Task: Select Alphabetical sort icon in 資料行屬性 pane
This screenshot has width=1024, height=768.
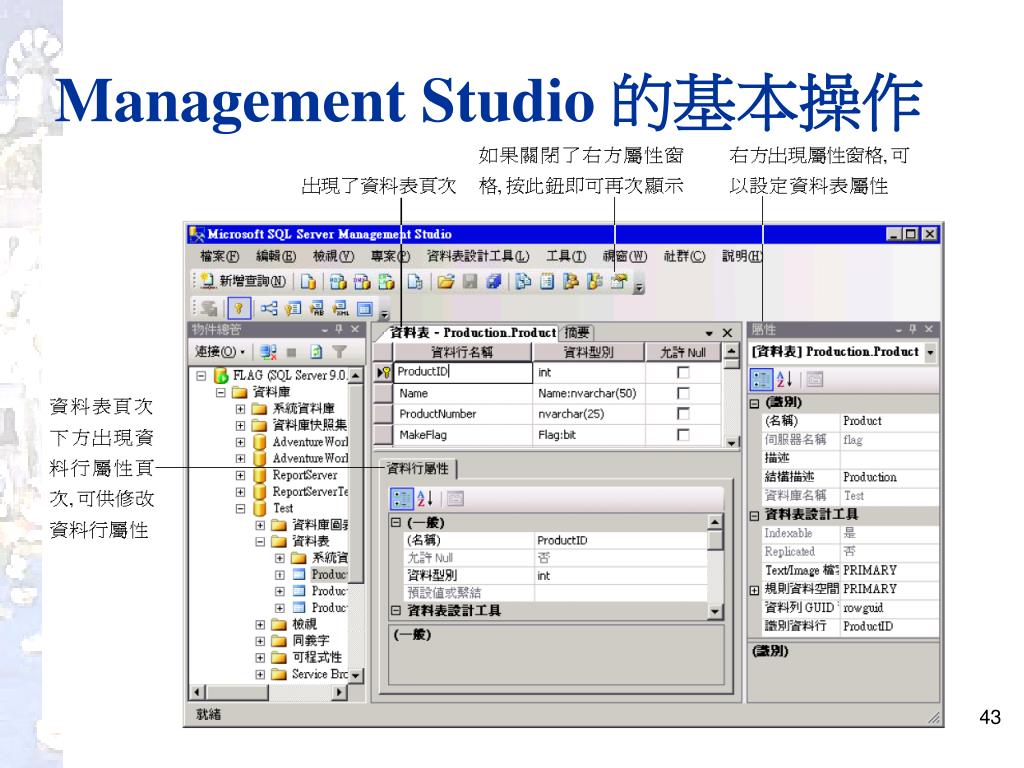Action: click(x=425, y=499)
